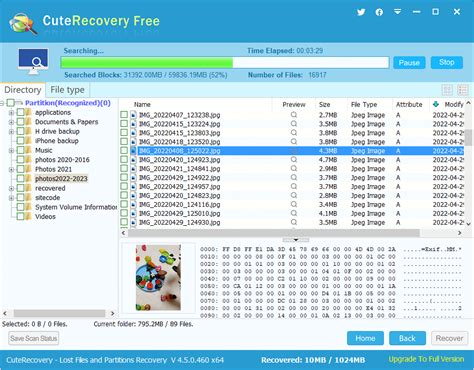Select the photos 2020-2016 folder
This screenshot has height=370, width=474.
click(x=62, y=160)
